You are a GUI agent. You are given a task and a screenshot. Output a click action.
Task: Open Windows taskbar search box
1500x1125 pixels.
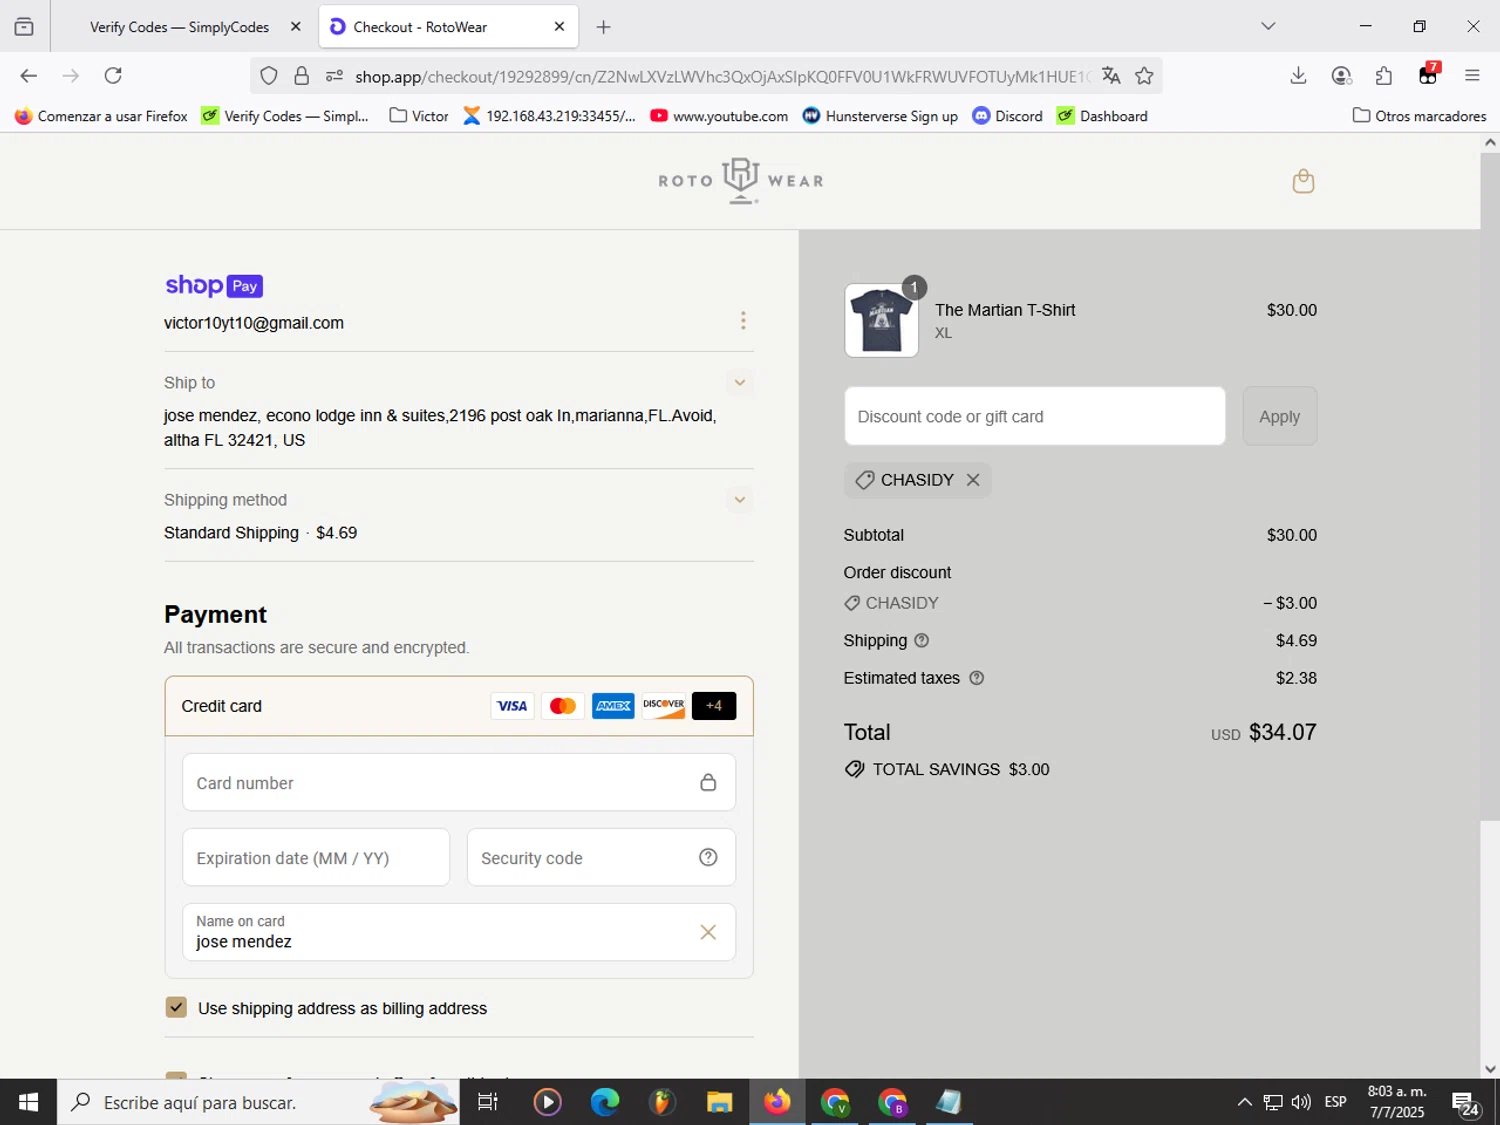pos(258,1102)
